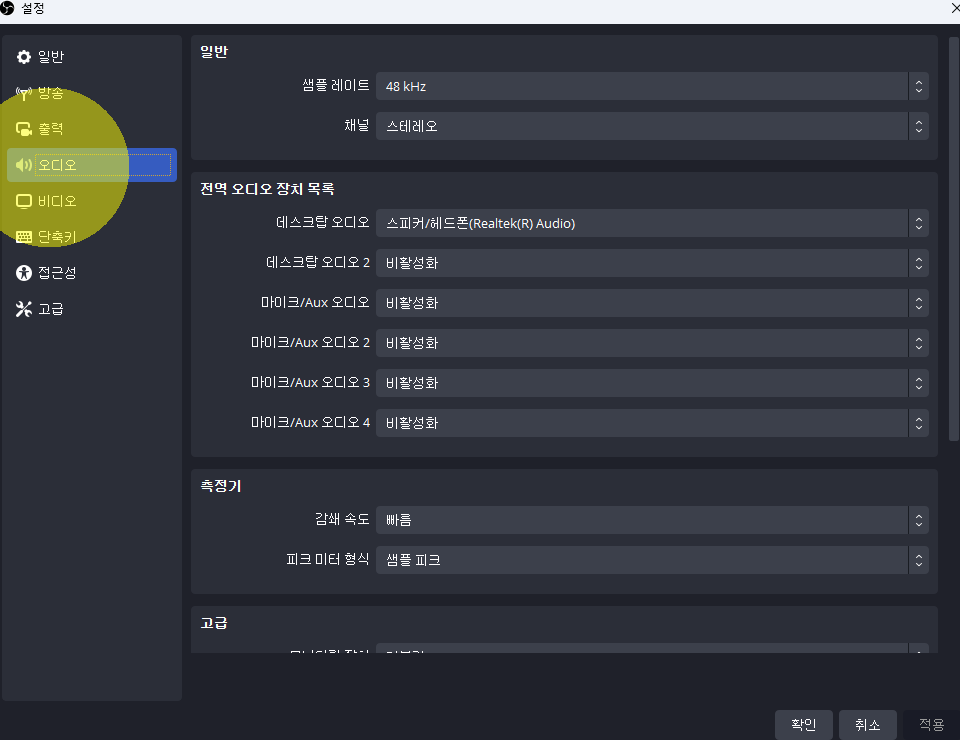Click the 취소 button
This screenshot has width=960, height=740.
click(868, 725)
